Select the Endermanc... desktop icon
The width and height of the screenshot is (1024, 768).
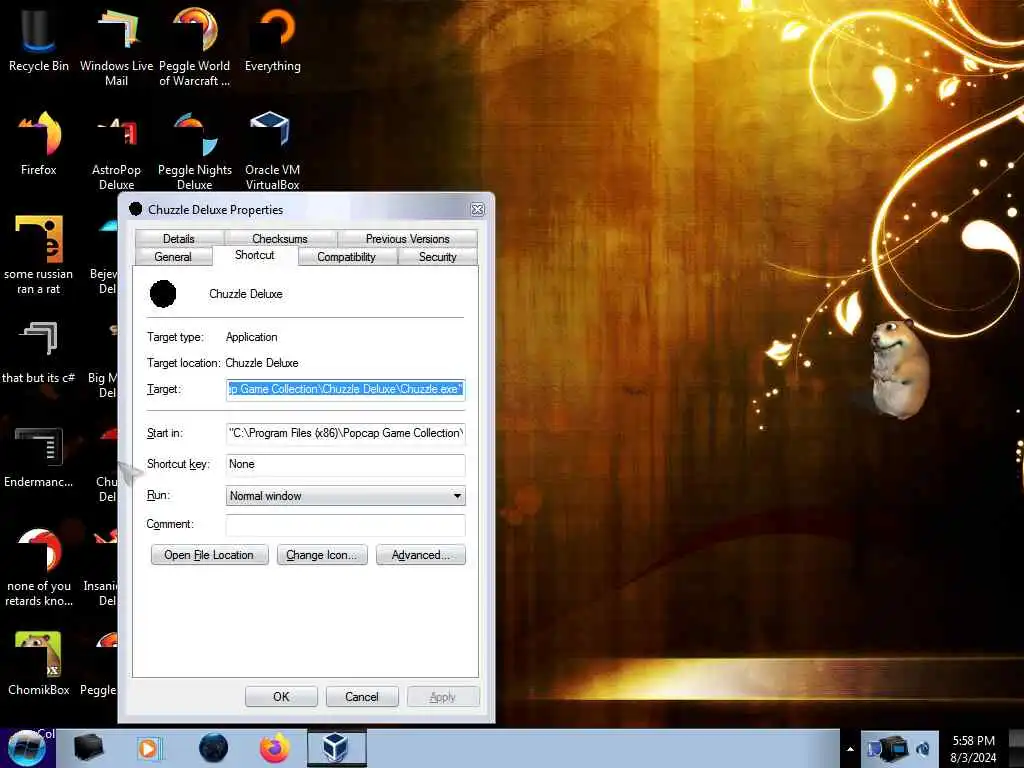pyautogui.click(x=38, y=456)
